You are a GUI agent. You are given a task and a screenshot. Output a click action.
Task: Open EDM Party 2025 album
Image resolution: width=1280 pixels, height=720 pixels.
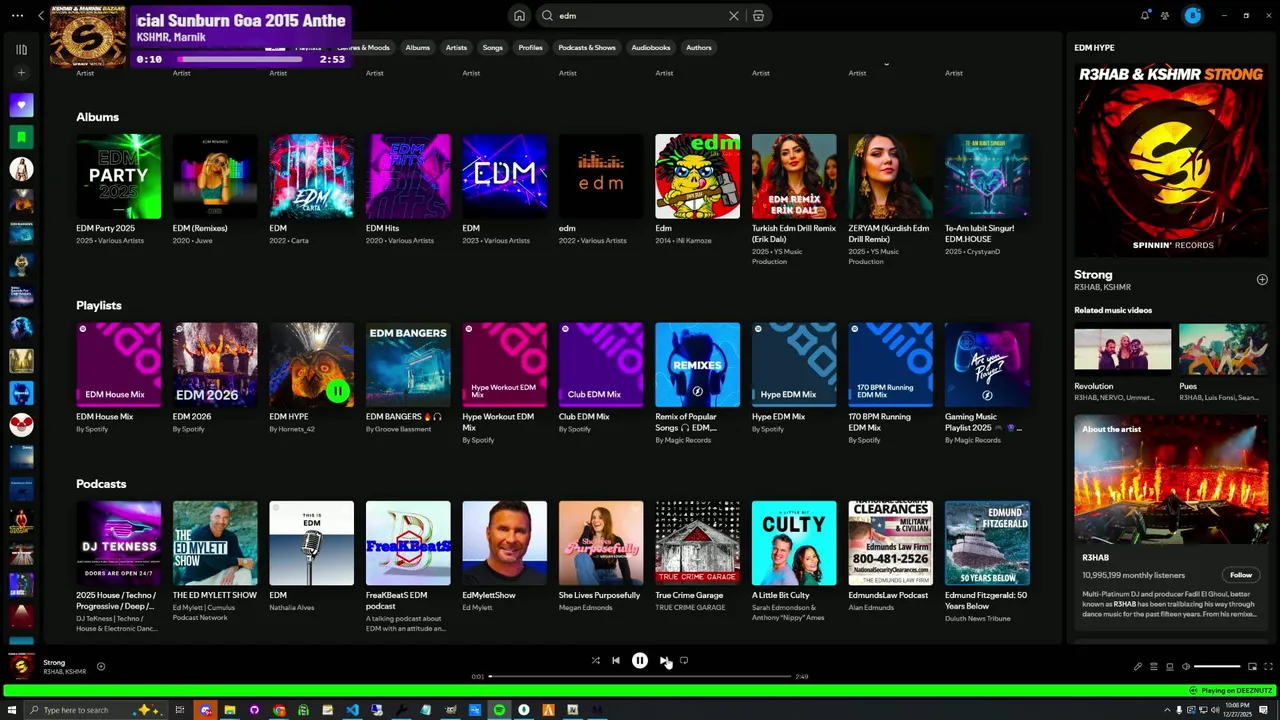[x=118, y=189]
